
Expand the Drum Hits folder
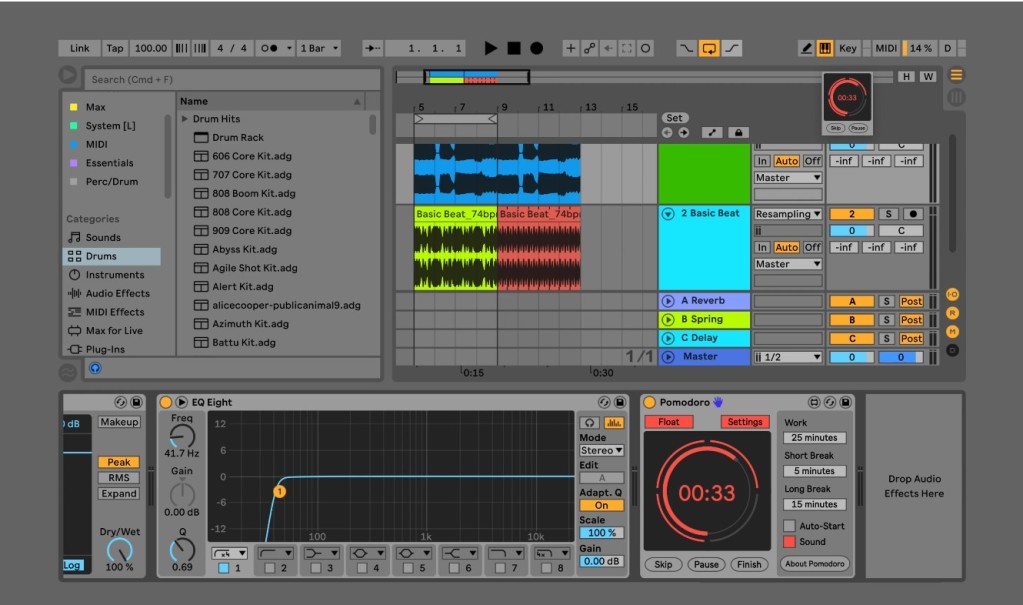pyautogui.click(x=185, y=119)
